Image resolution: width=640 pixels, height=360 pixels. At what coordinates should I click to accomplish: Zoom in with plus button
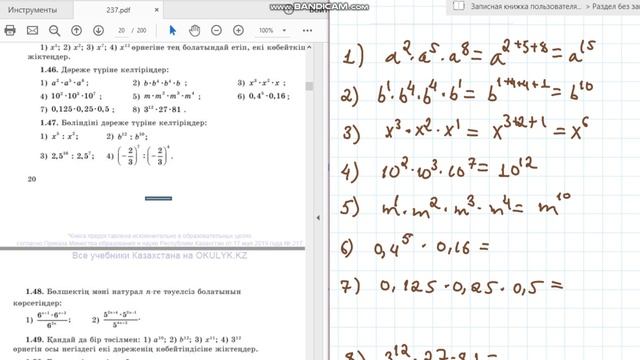pos(238,30)
